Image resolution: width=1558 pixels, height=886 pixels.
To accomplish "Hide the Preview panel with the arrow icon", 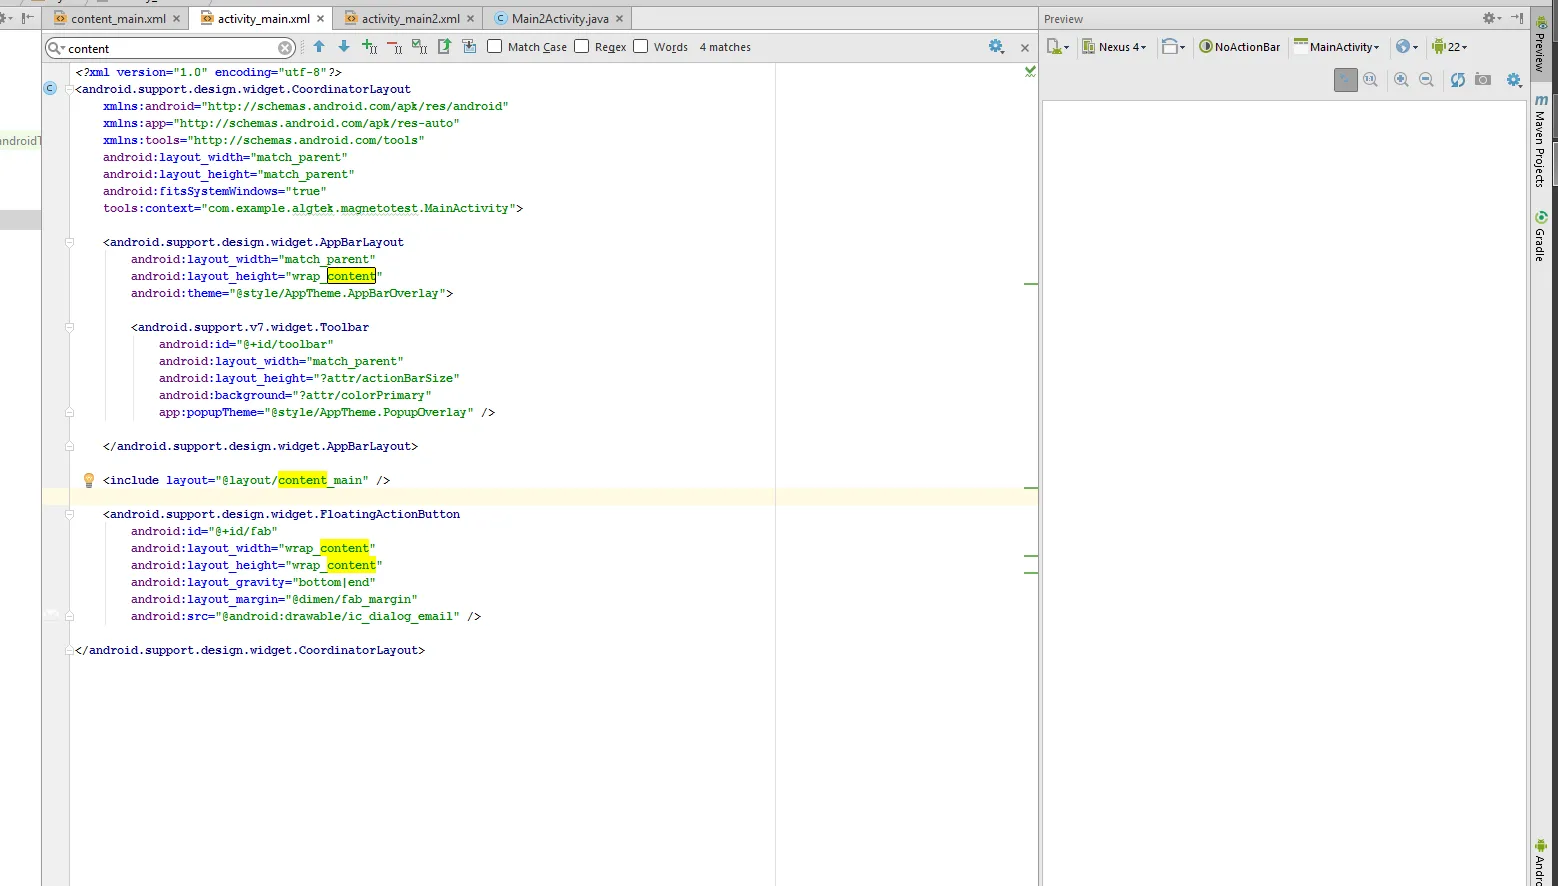I will (x=1517, y=18).
